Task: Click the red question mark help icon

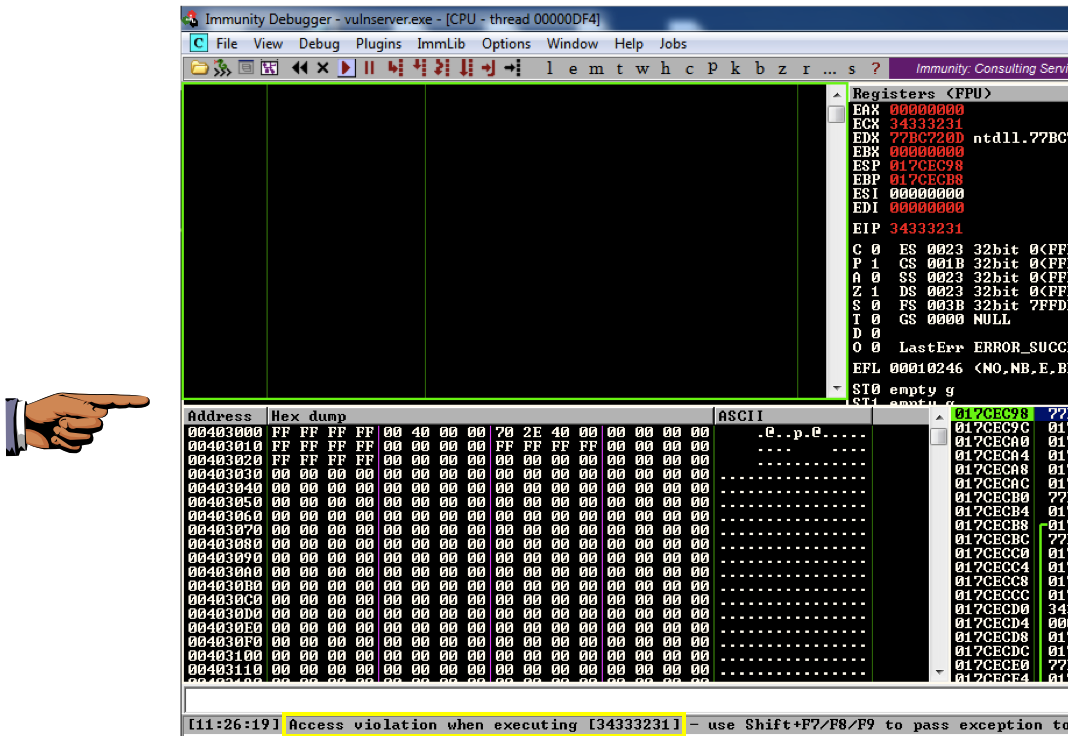Action: pos(876,68)
